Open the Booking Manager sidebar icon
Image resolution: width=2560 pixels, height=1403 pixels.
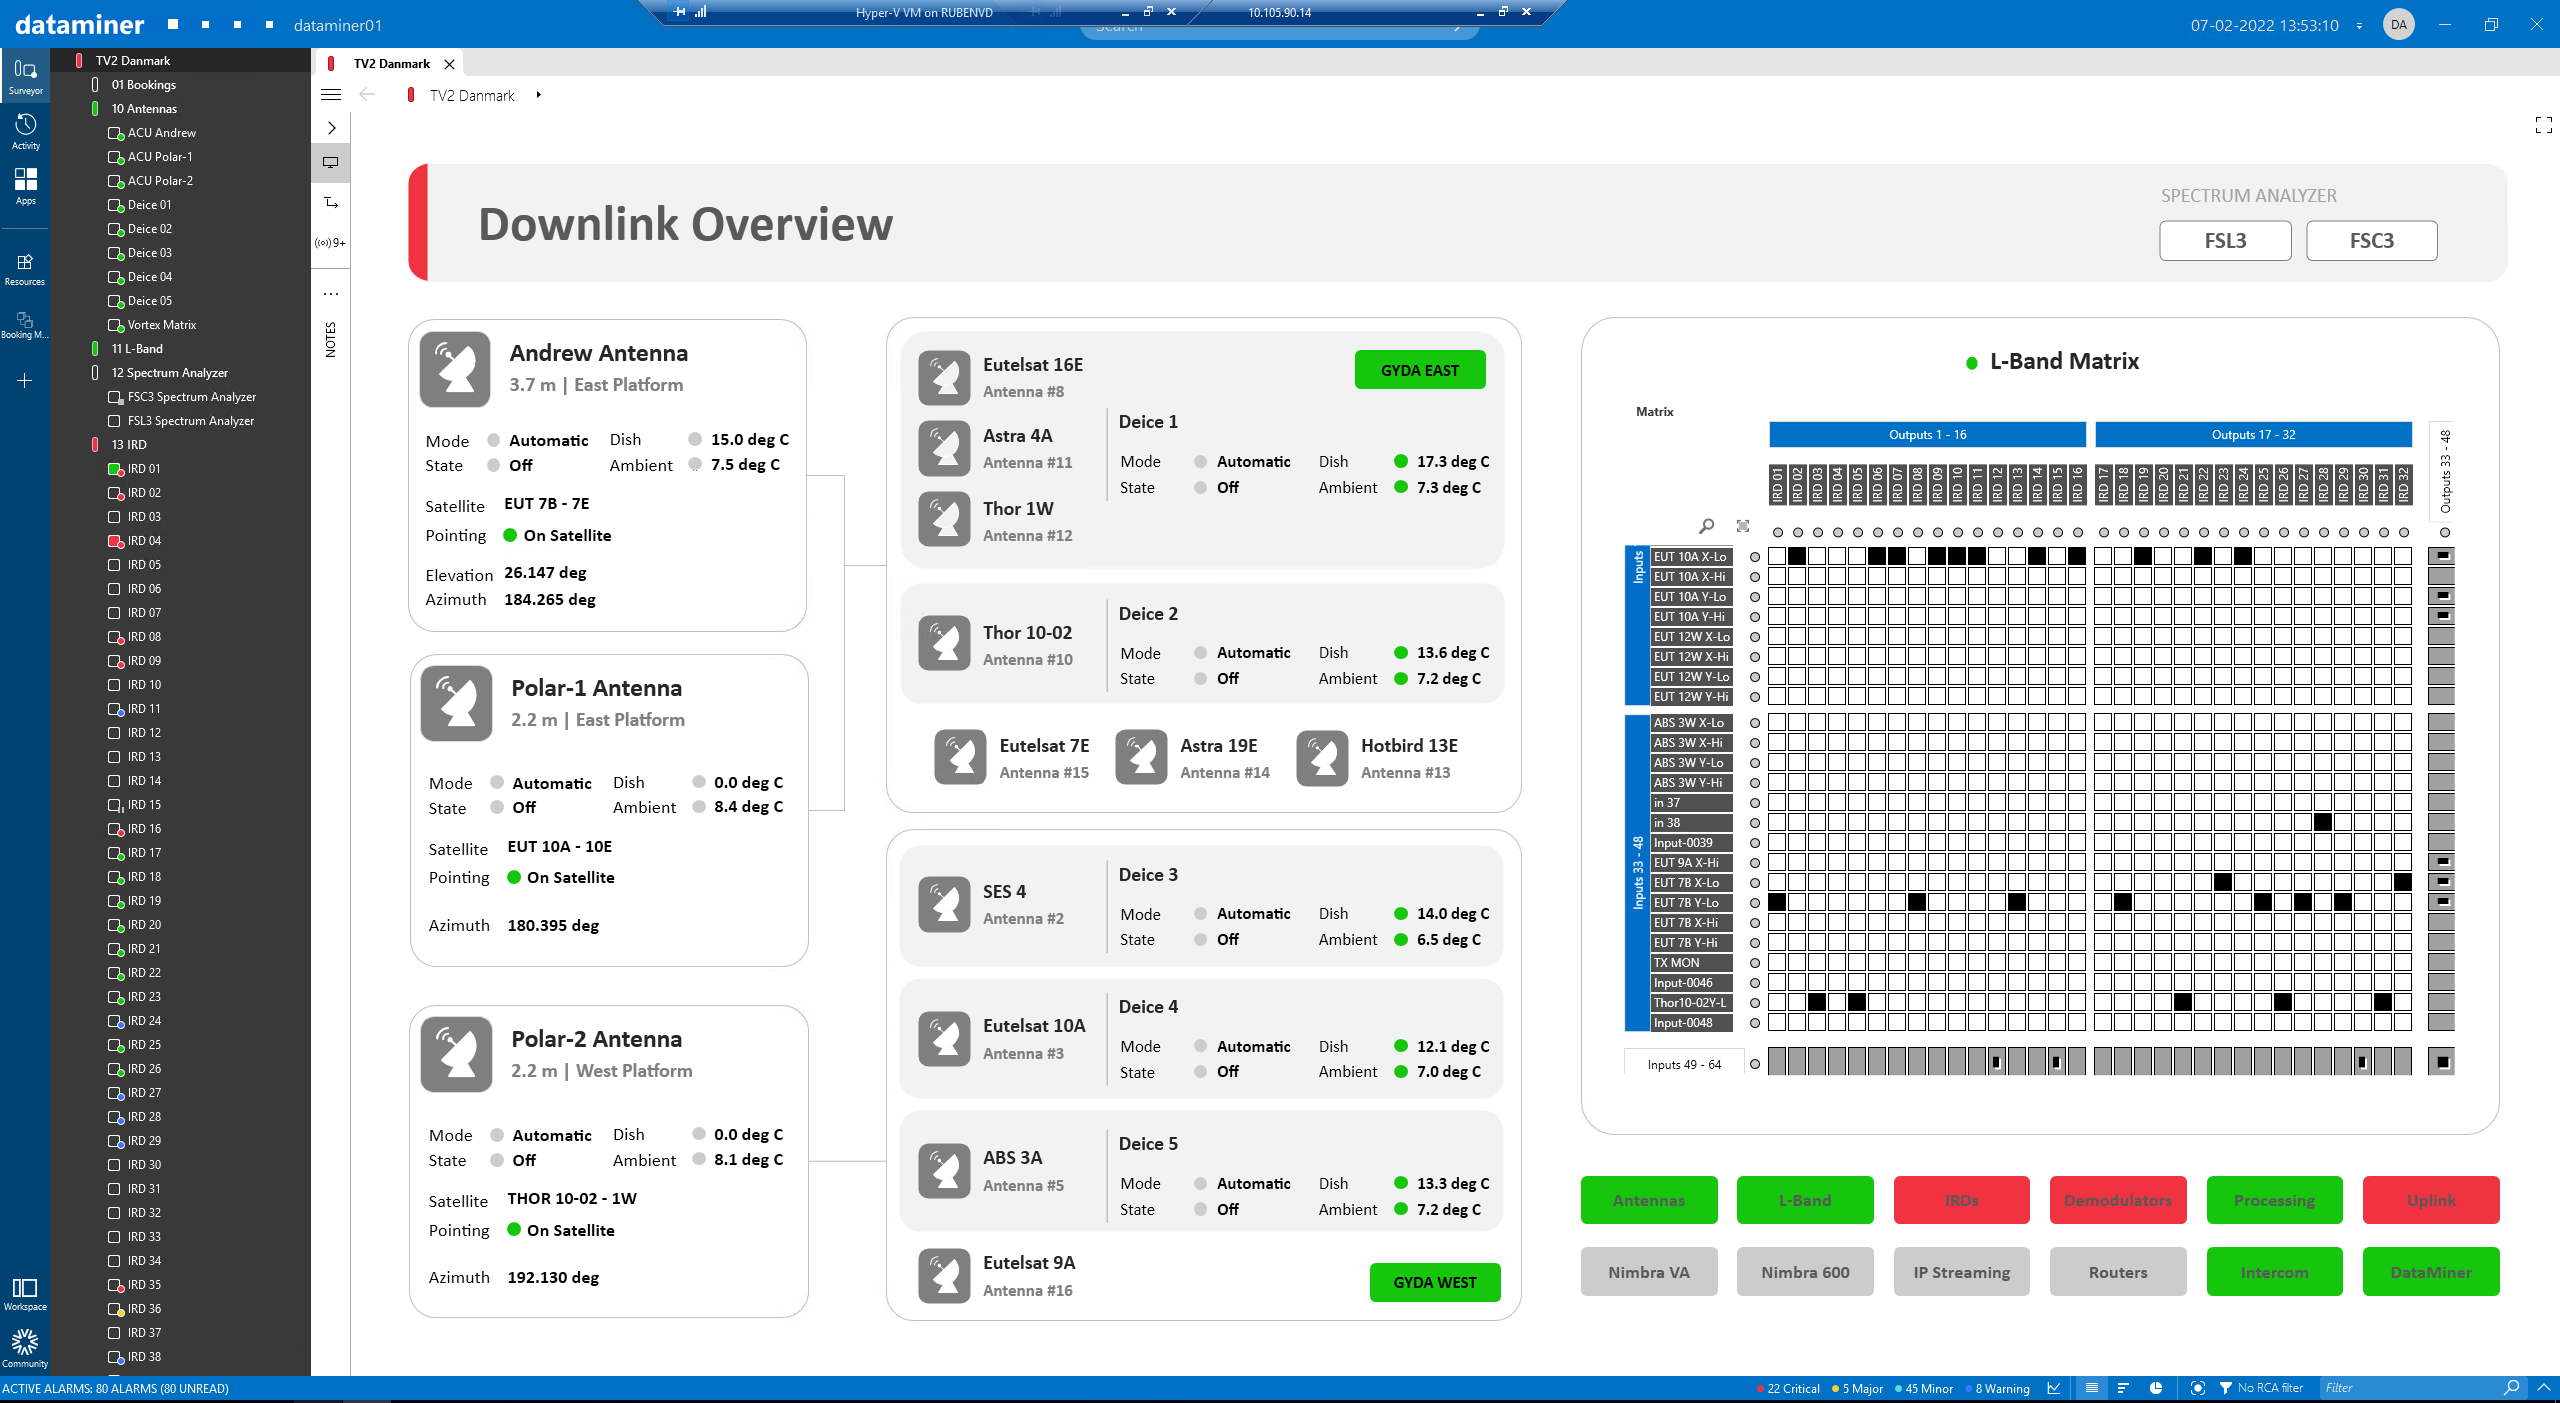[25, 324]
